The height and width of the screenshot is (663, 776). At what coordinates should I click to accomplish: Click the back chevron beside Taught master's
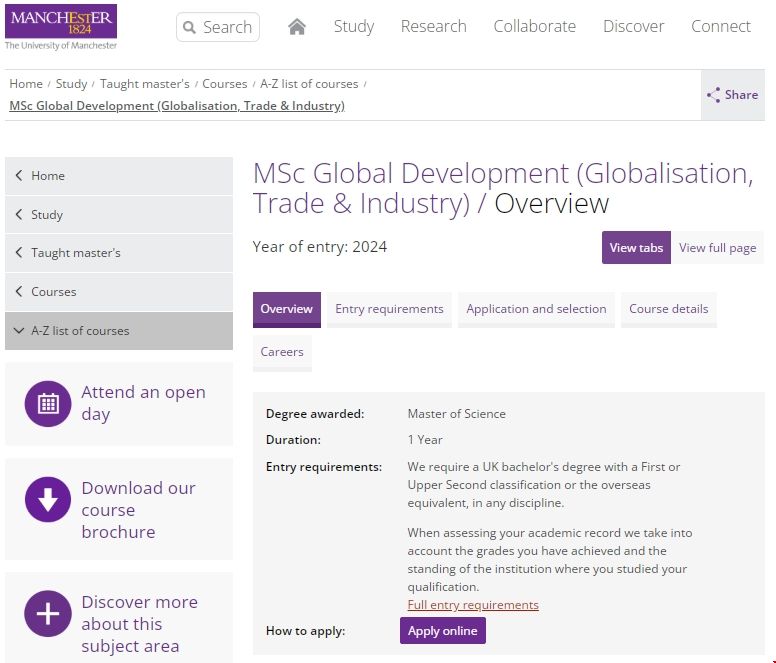pyautogui.click(x=19, y=253)
